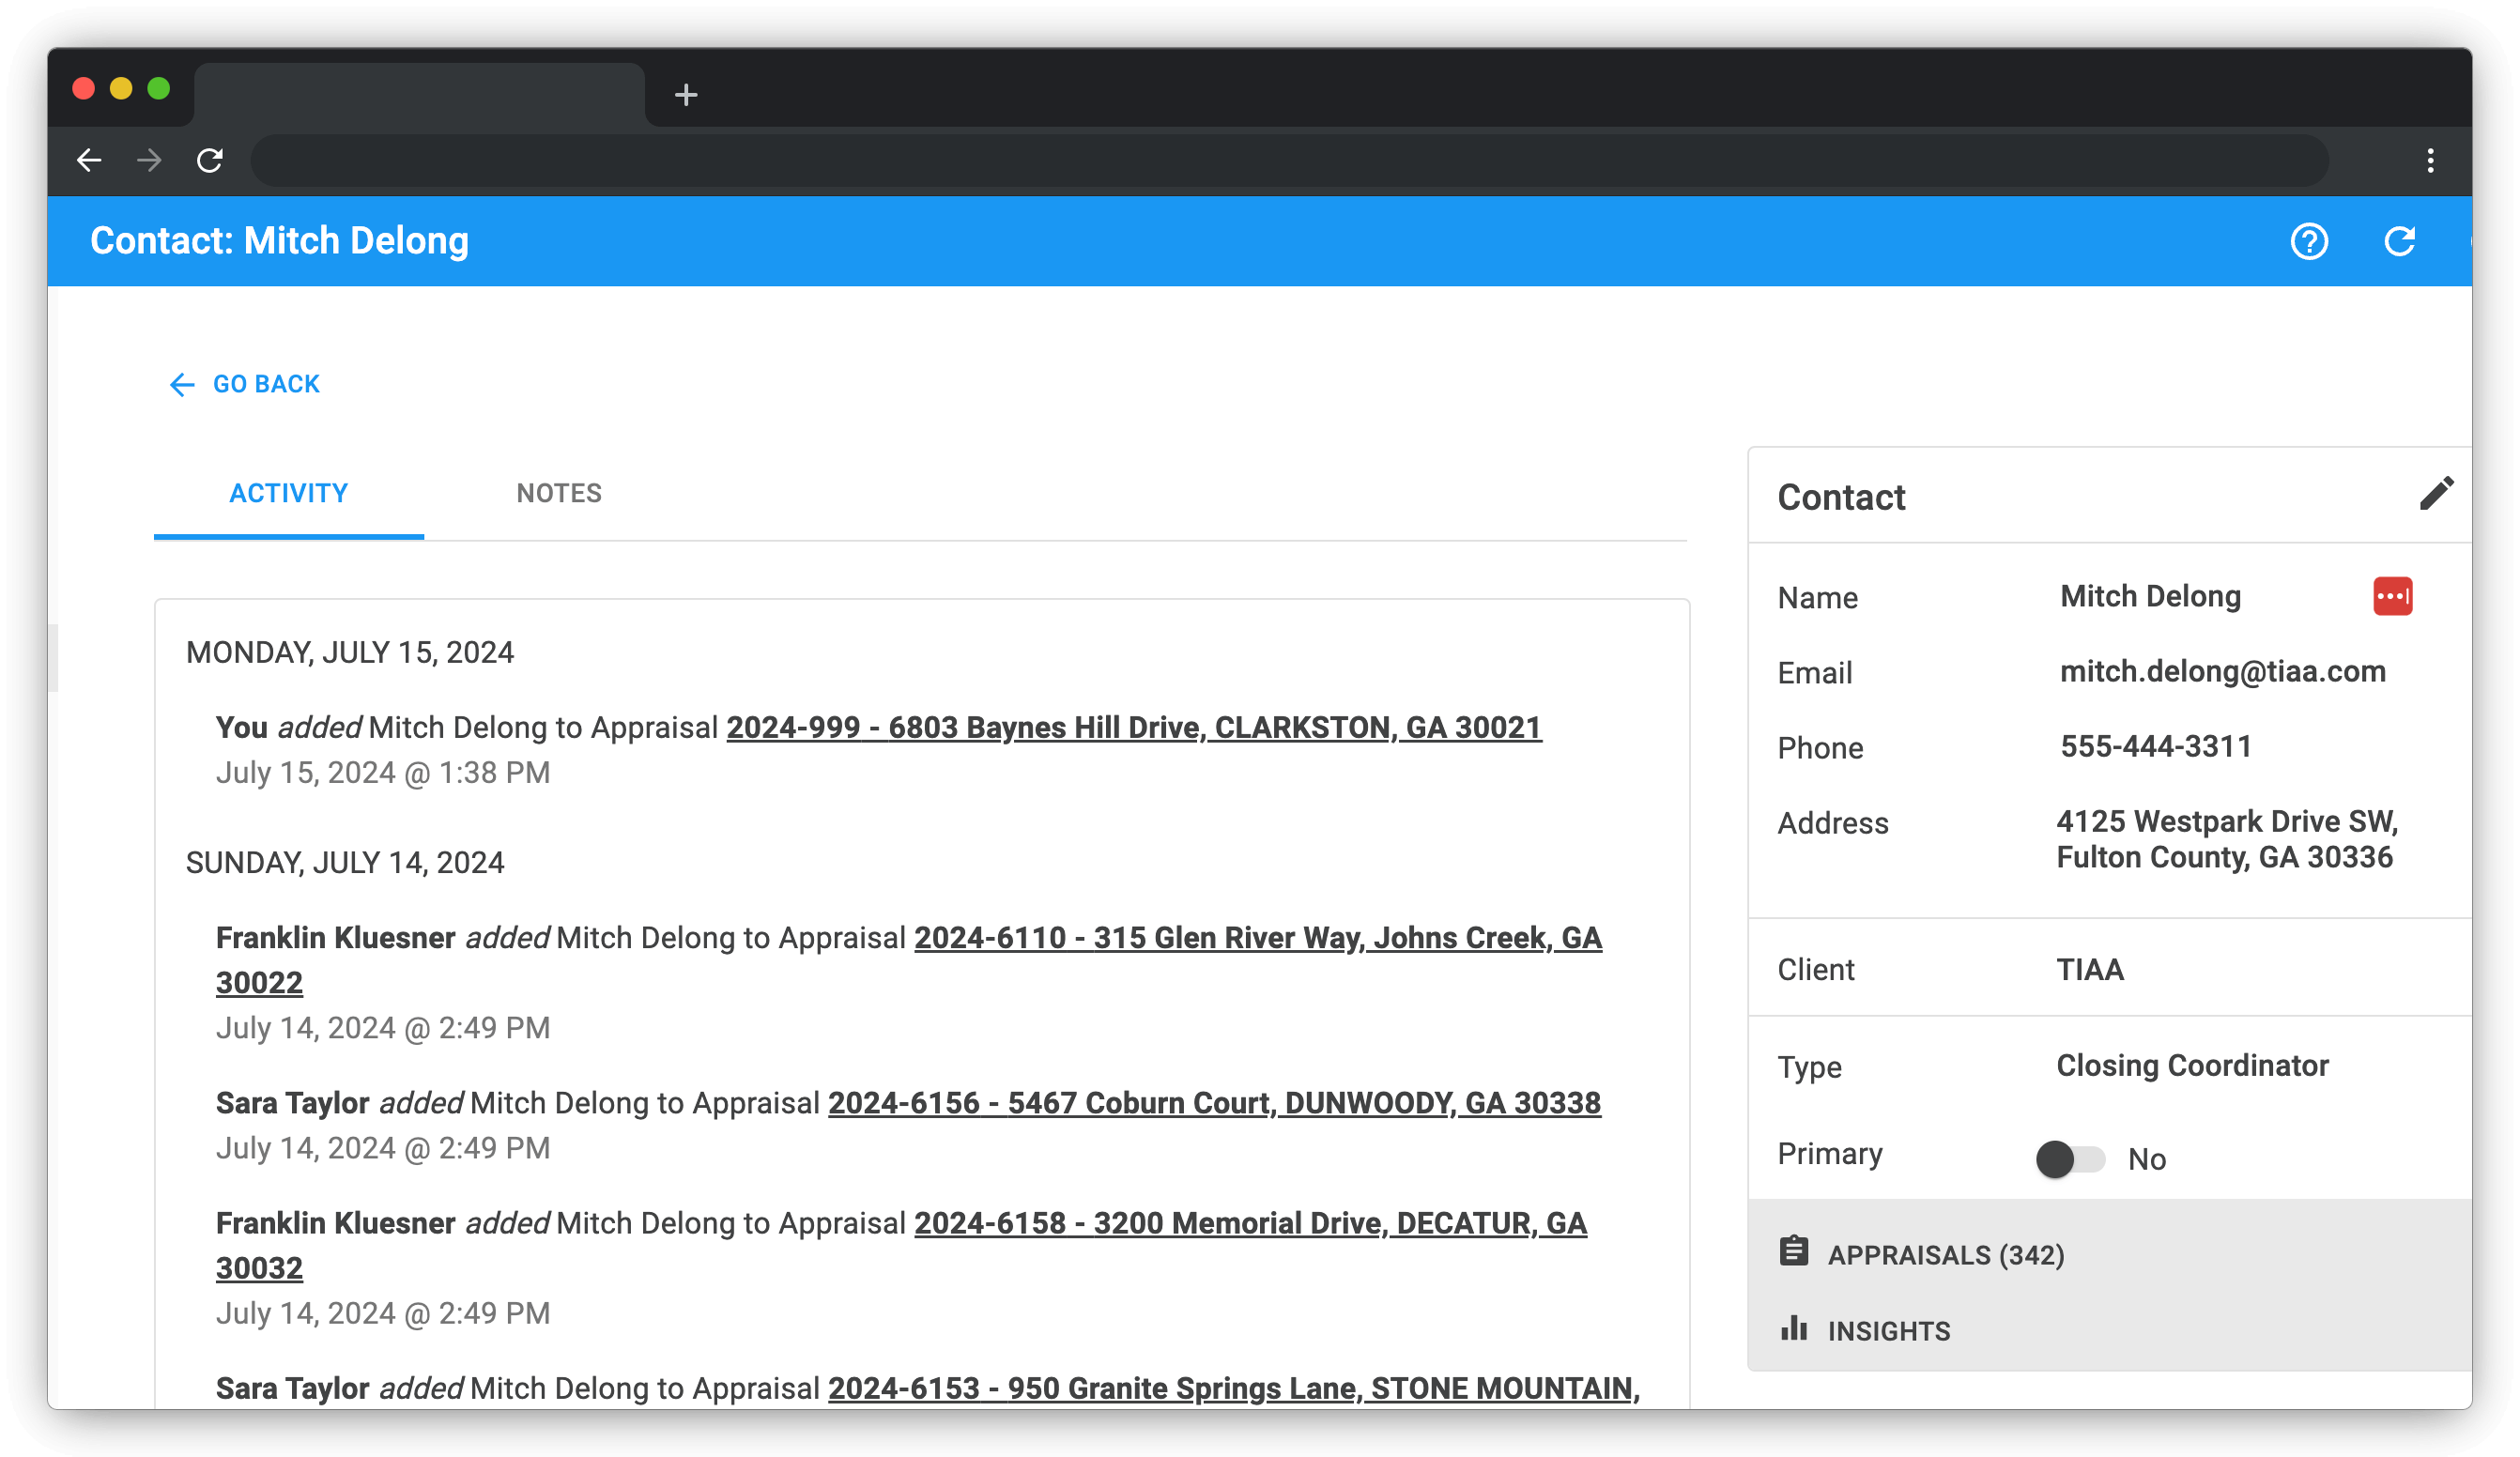The image size is (2520, 1457).
Task: Open appraisal 2024-999 at 6803 Baynes Hill Drive
Action: click(1134, 727)
